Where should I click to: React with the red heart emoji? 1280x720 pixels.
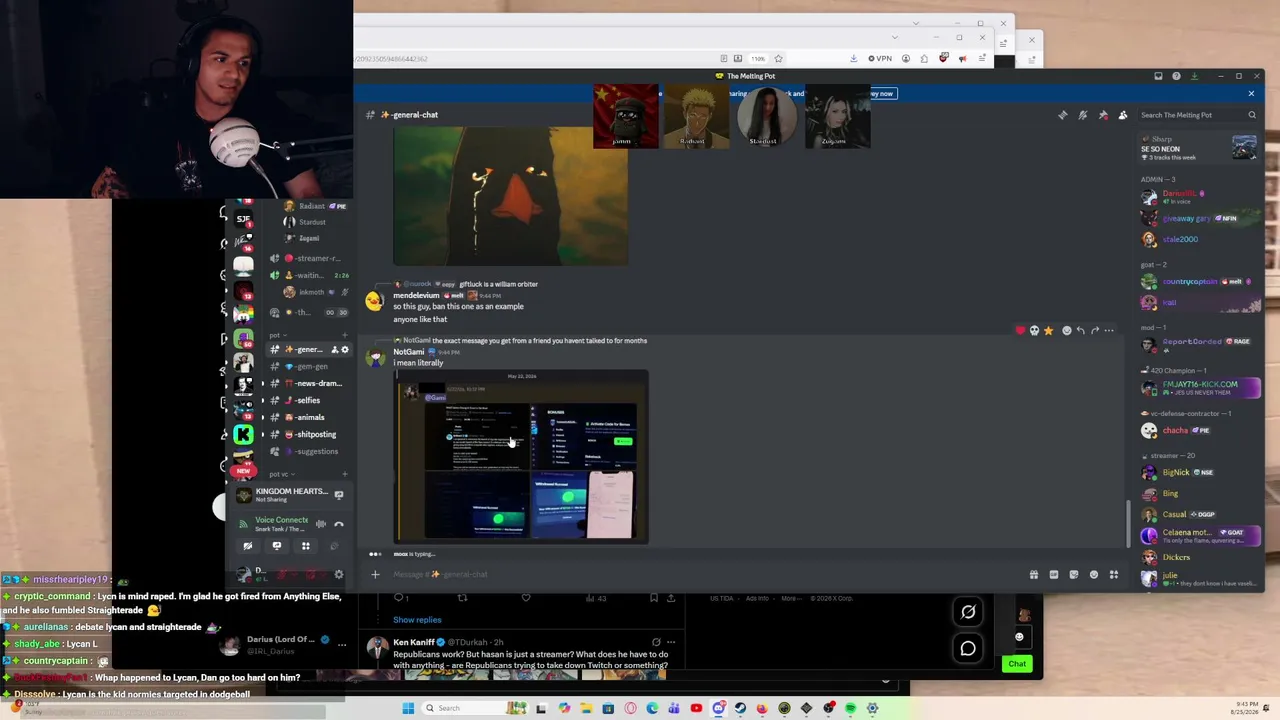pyautogui.click(x=1020, y=330)
